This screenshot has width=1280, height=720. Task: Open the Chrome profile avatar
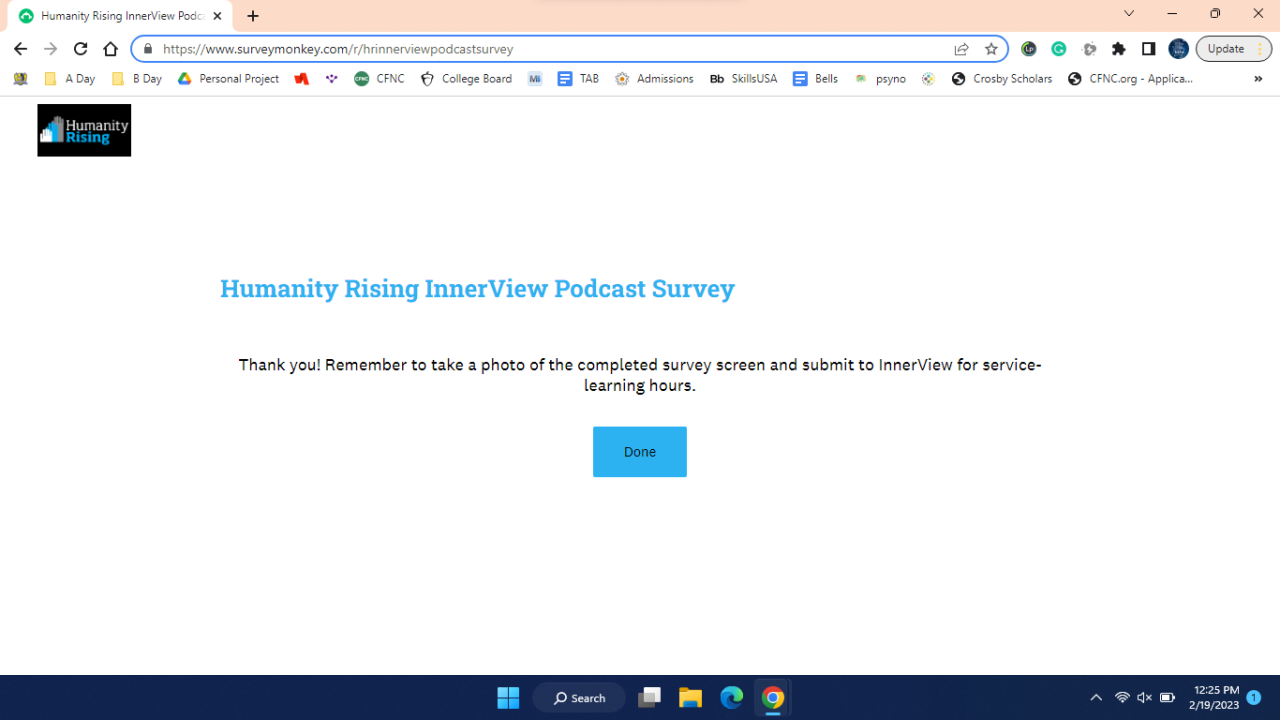click(1178, 49)
